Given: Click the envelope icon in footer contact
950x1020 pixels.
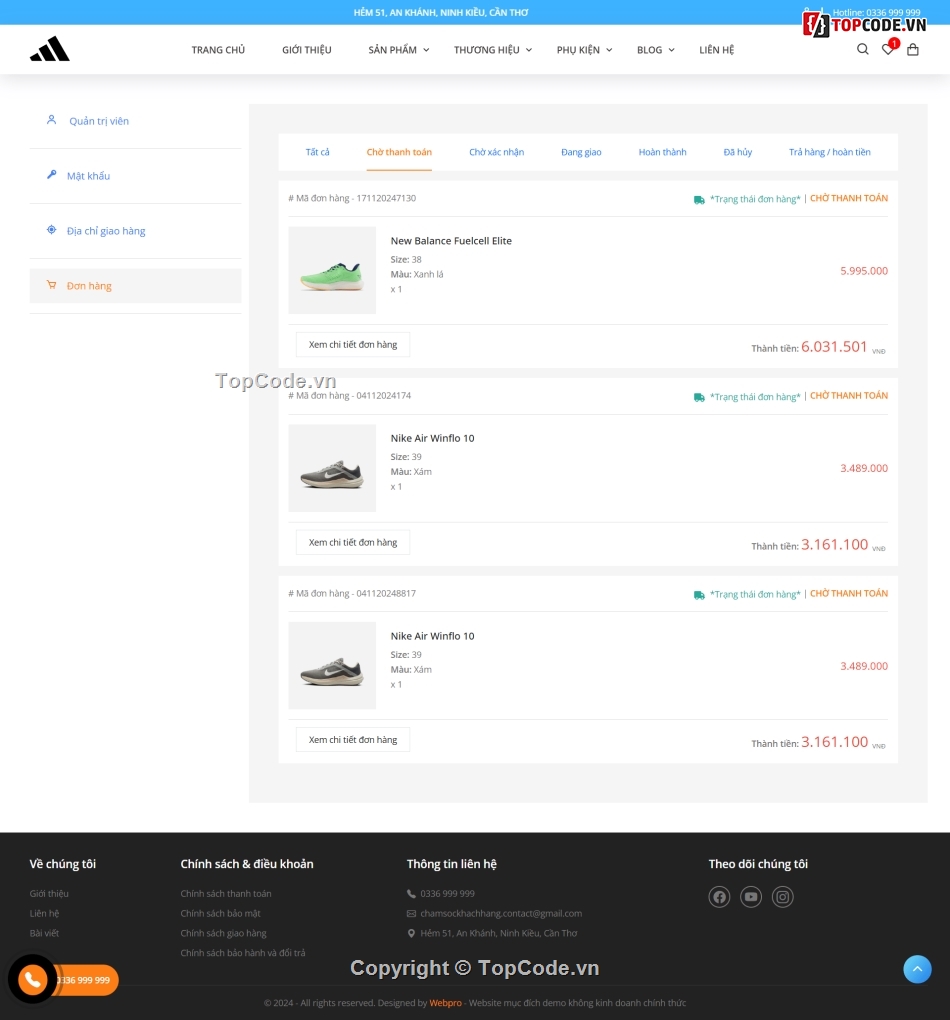Looking at the screenshot, I should (411, 913).
